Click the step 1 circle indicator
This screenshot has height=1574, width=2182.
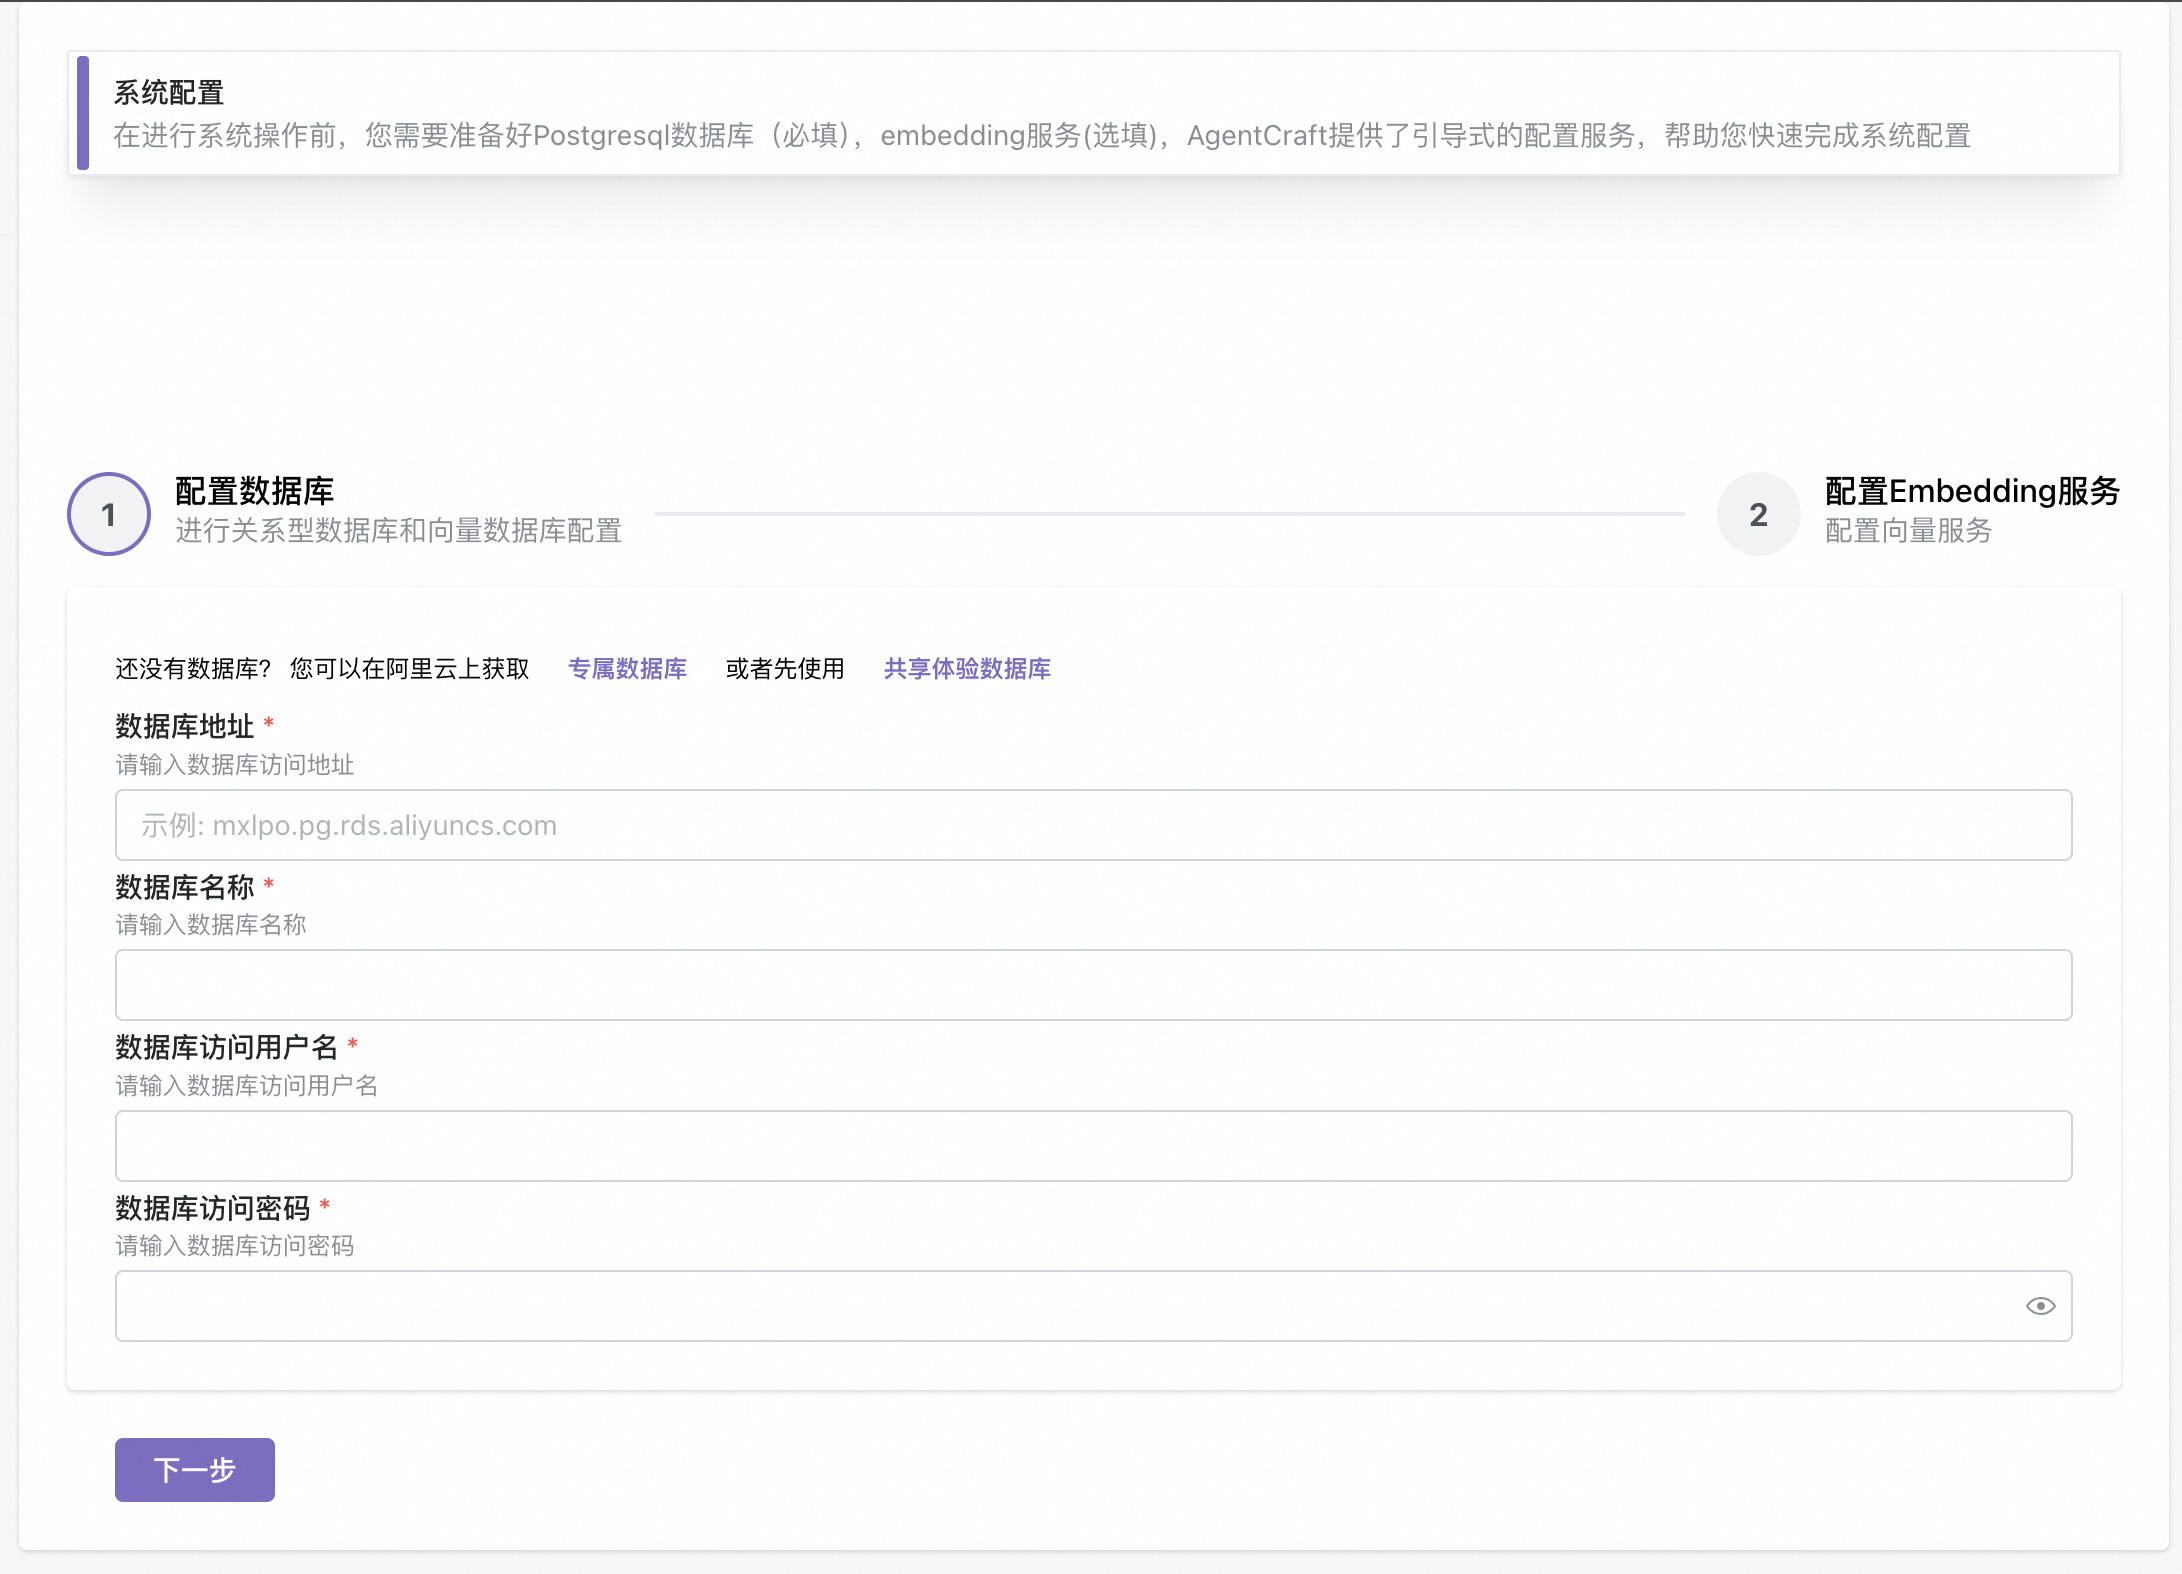[x=109, y=514]
